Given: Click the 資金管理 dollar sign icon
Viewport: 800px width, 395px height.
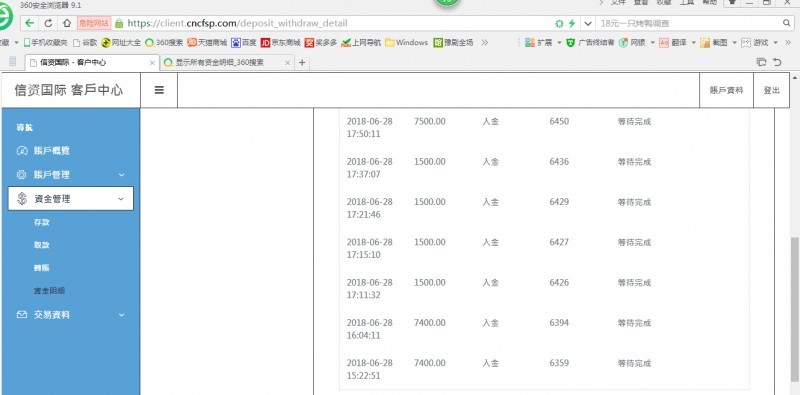Looking at the screenshot, I should (x=22, y=199).
